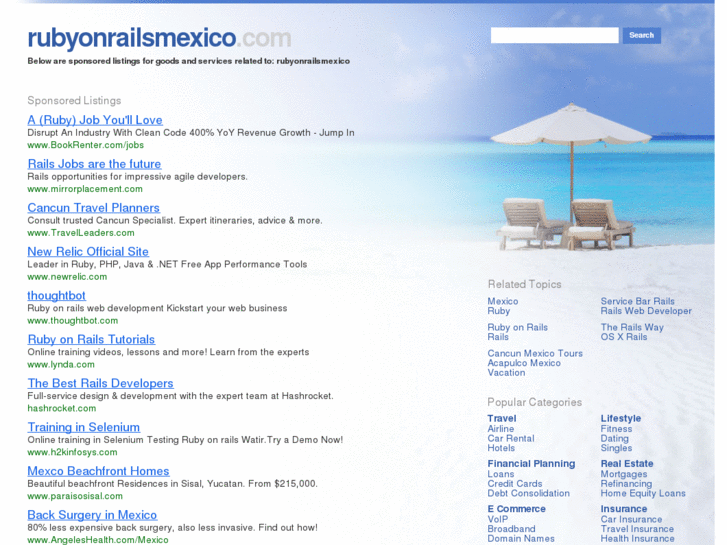
Task: Open the Real Estate category heading
Action: pyautogui.click(x=627, y=464)
